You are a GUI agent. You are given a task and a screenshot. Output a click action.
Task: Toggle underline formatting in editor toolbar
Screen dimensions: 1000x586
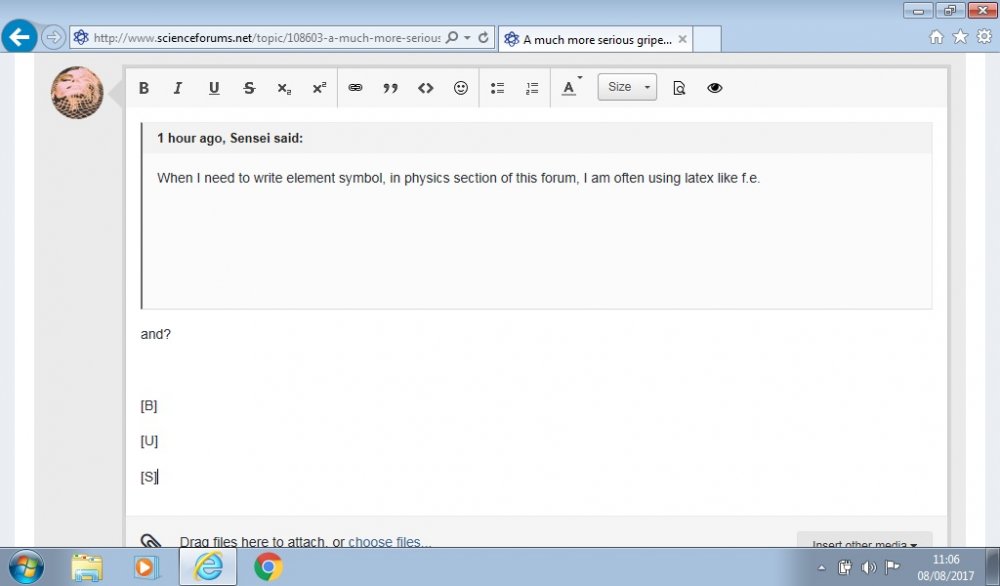pos(214,88)
